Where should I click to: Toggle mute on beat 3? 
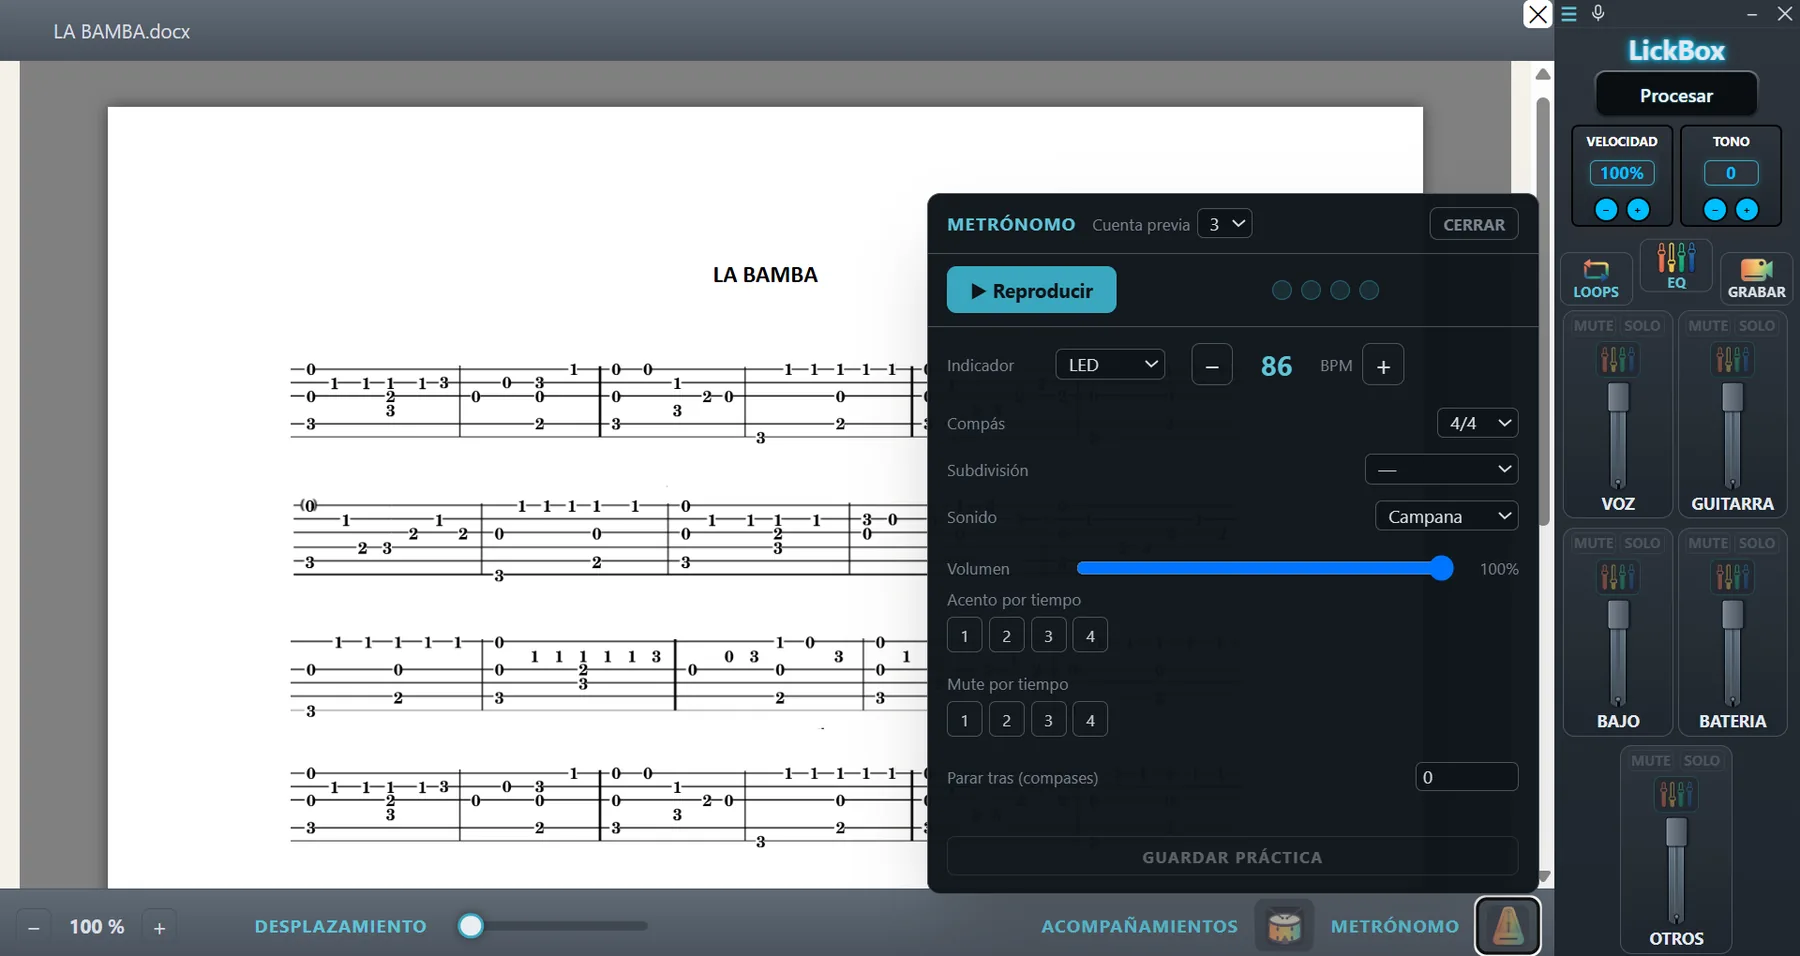pyautogui.click(x=1048, y=720)
